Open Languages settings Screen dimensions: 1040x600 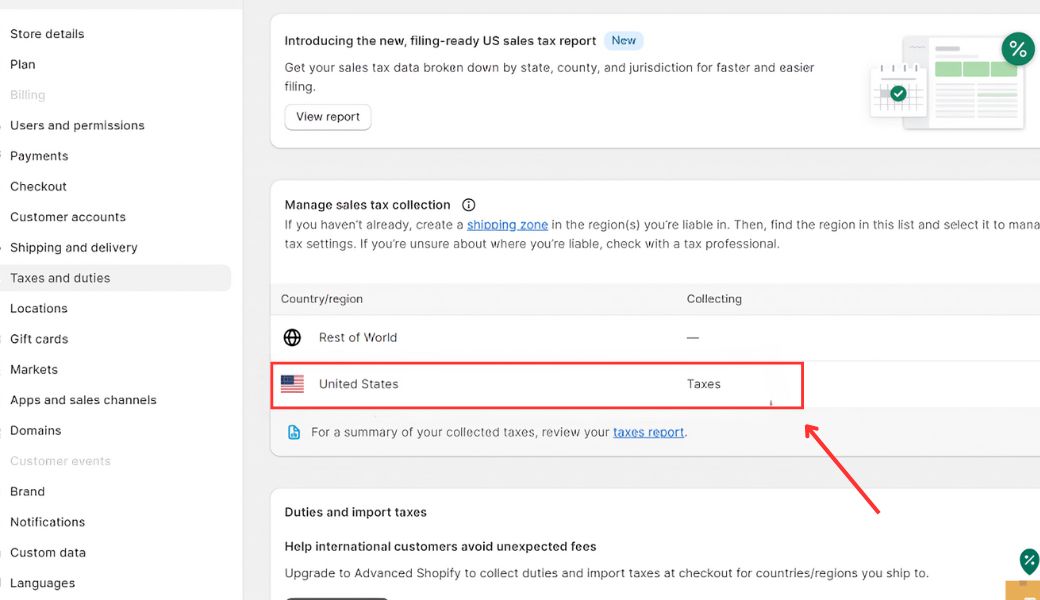tap(42, 583)
